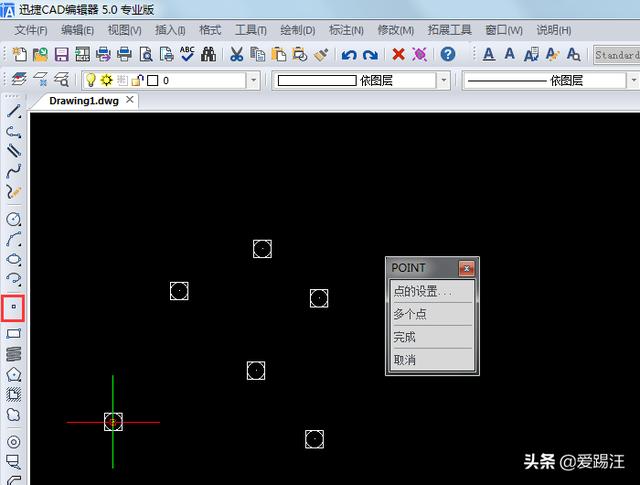Open the 绘制(D) menu
The image size is (640, 485).
298,30
